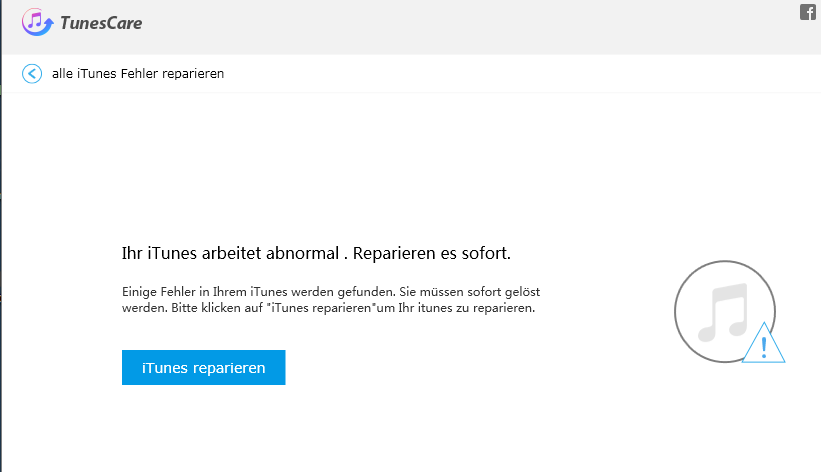This screenshot has width=821, height=472.
Task: Click the TunesCare title text
Action: [x=101, y=23]
